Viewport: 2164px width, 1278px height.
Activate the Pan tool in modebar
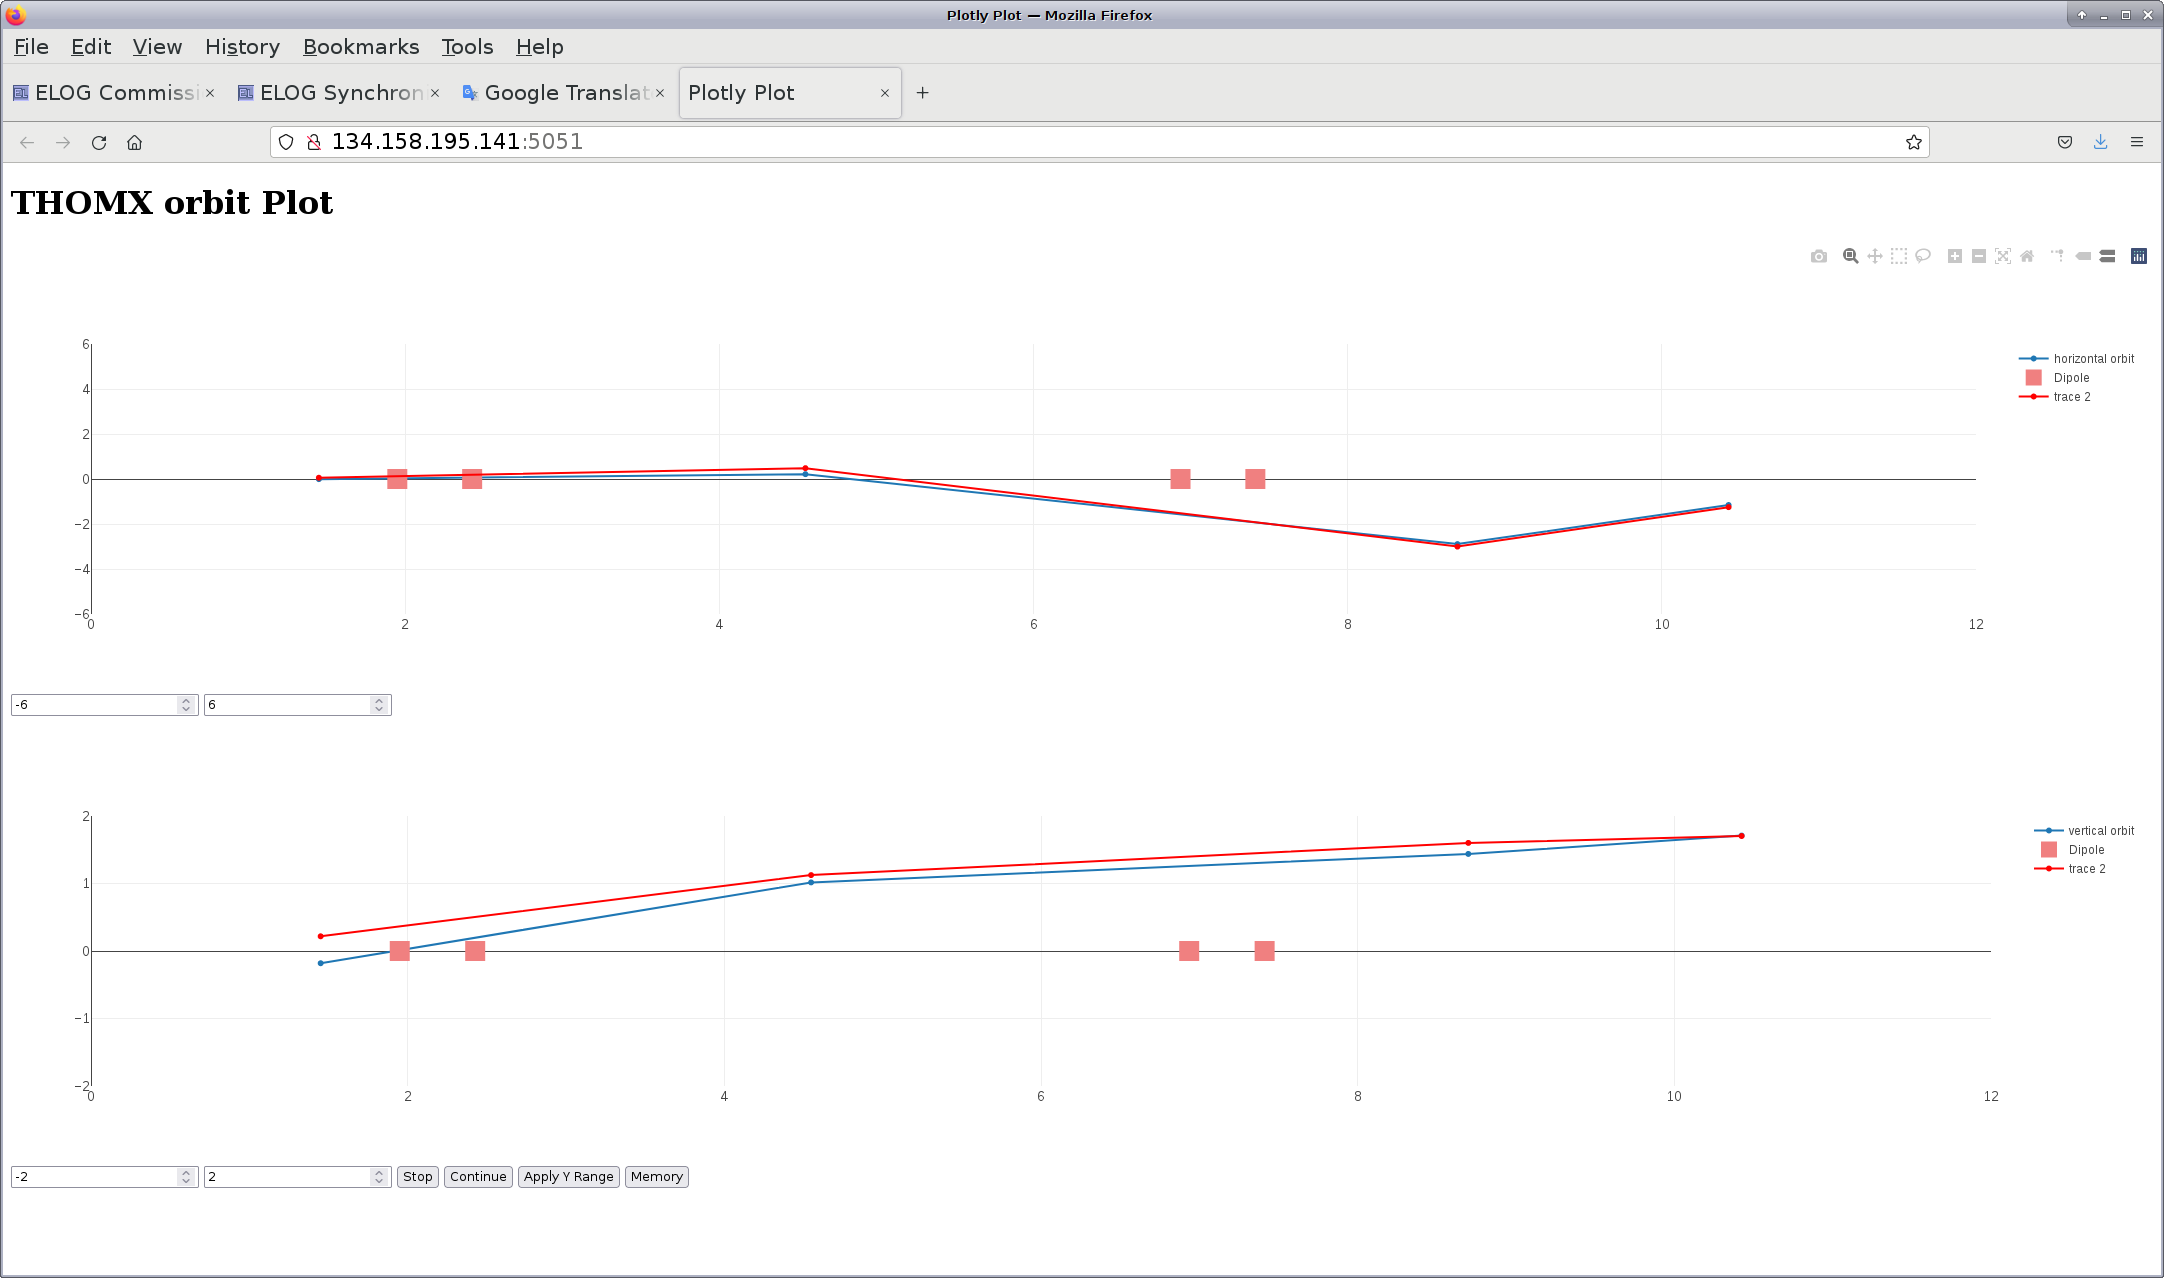pos(1874,257)
